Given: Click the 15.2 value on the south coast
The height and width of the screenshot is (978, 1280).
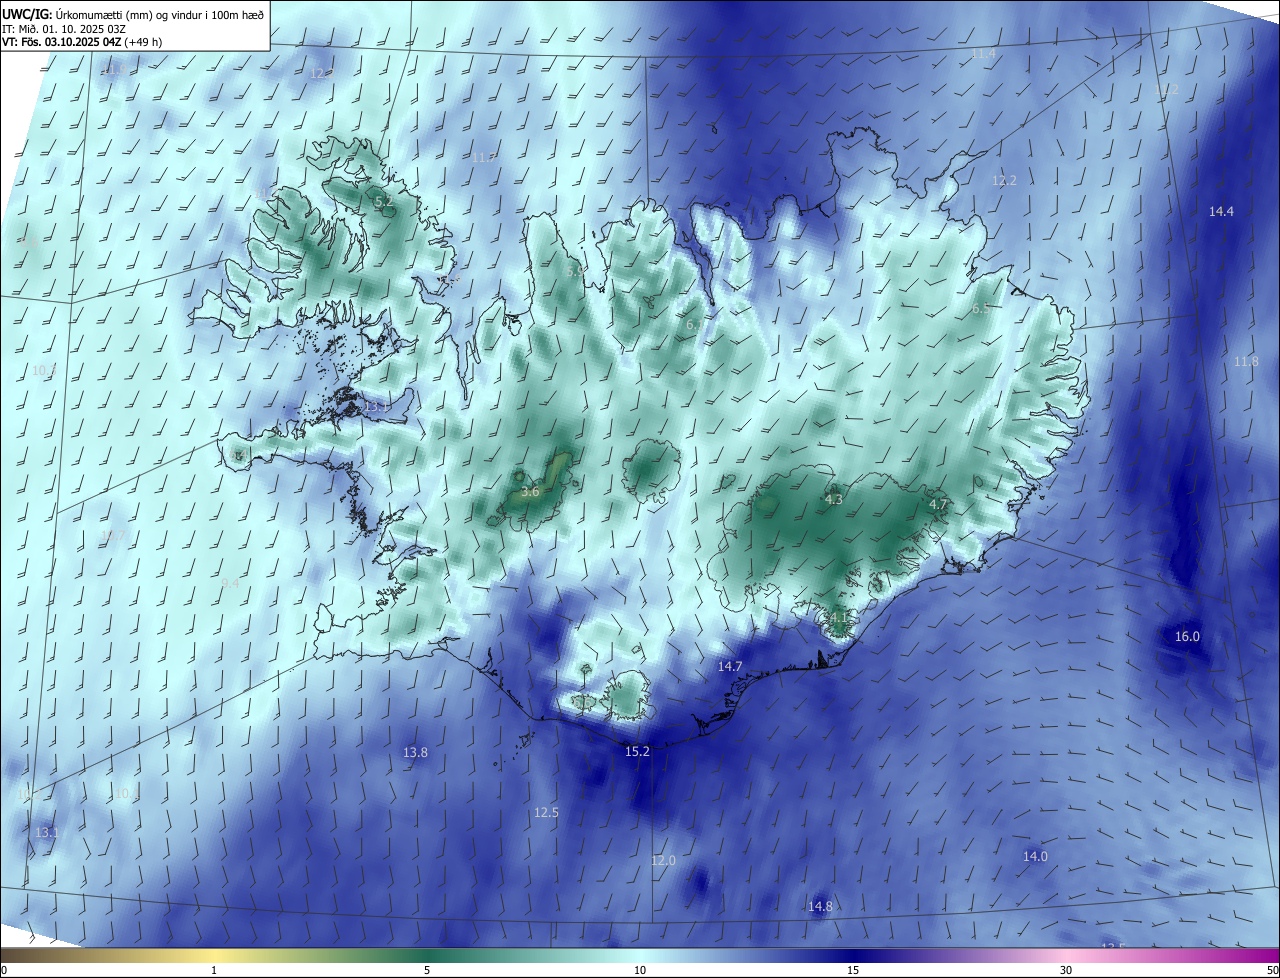Looking at the screenshot, I should tap(637, 752).
